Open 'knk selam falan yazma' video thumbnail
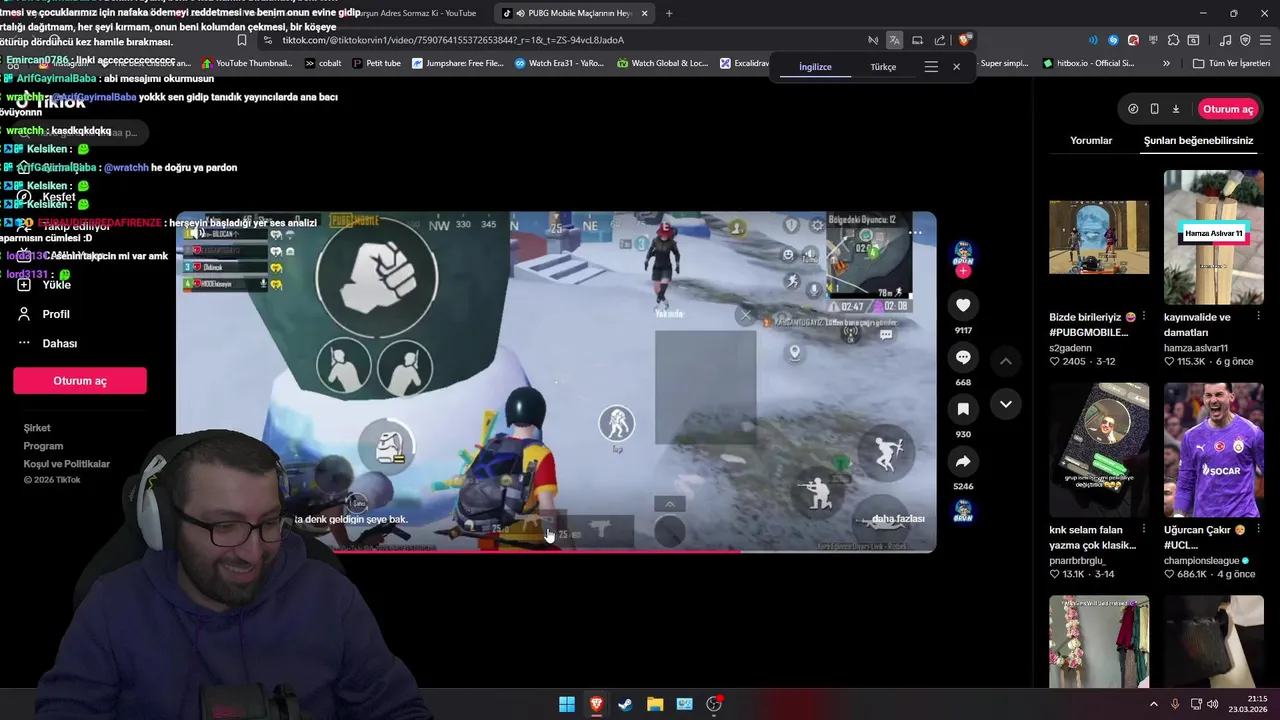This screenshot has height=720, width=1280. (1099, 450)
